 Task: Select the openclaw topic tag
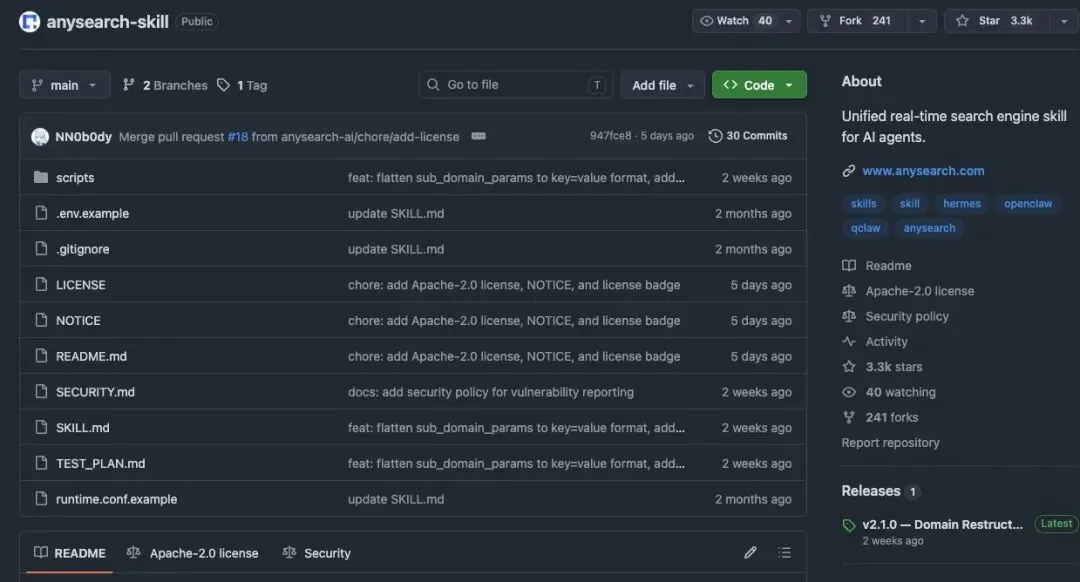tap(1028, 203)
